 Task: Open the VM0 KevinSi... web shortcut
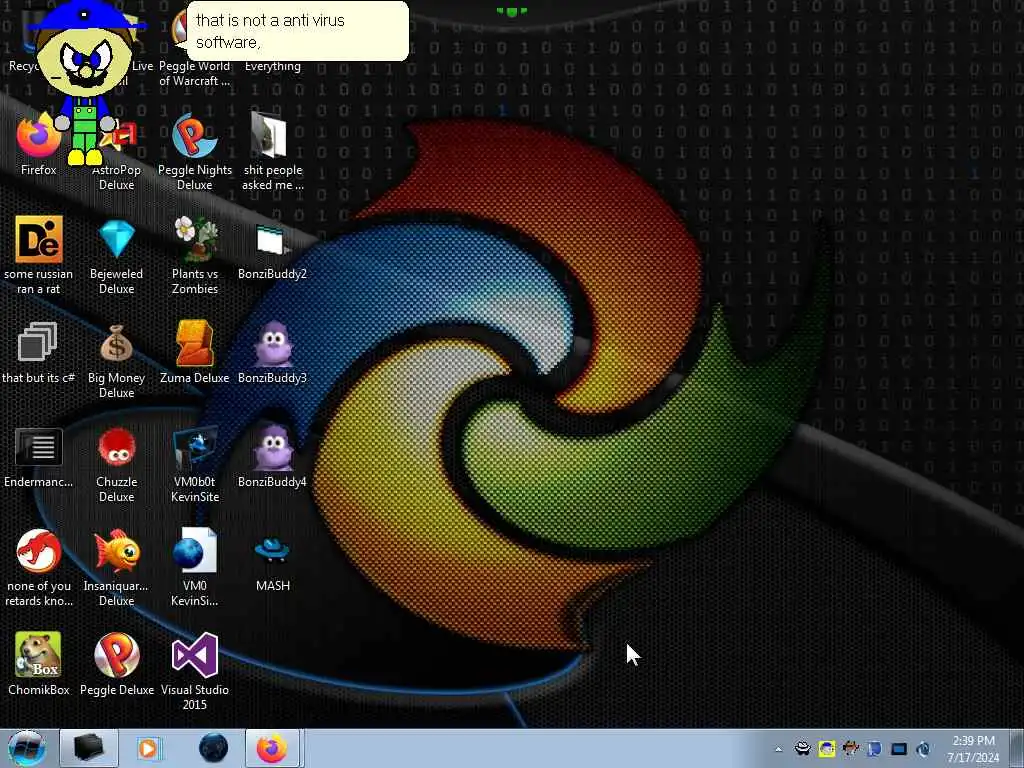pyautogui.click(x=195, y=567)
